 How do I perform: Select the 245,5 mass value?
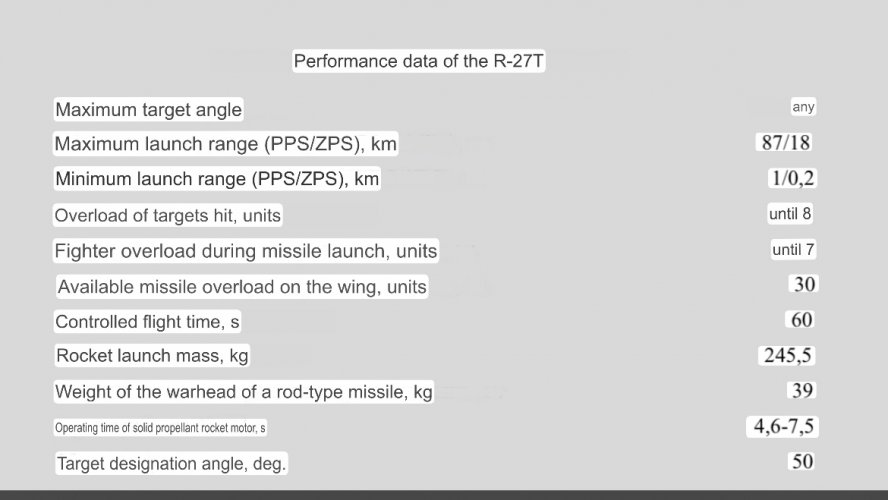point(786,355)
